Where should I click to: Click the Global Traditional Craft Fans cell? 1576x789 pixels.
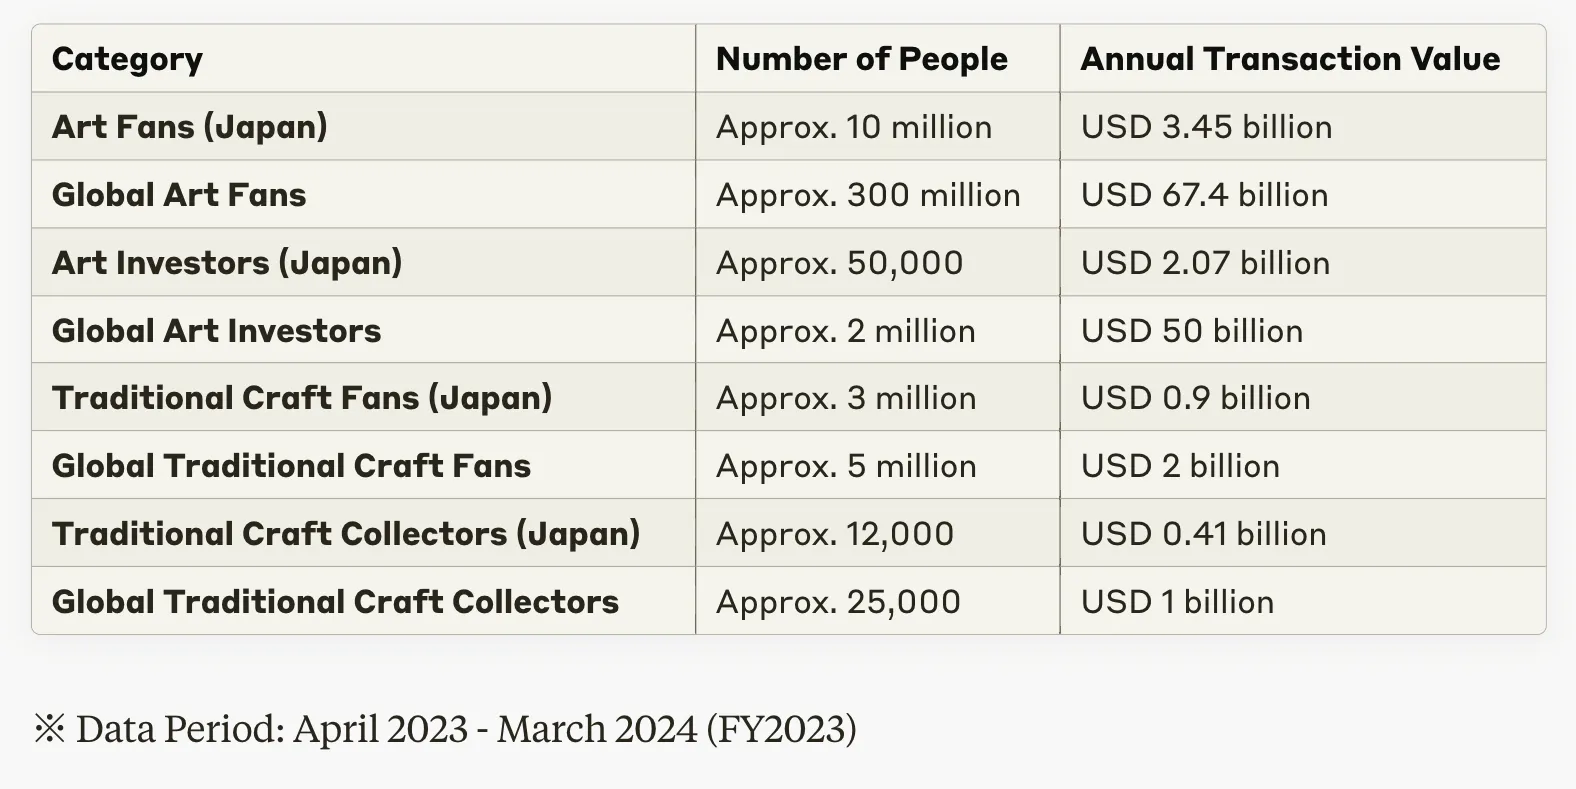click(x=291, y=466)
